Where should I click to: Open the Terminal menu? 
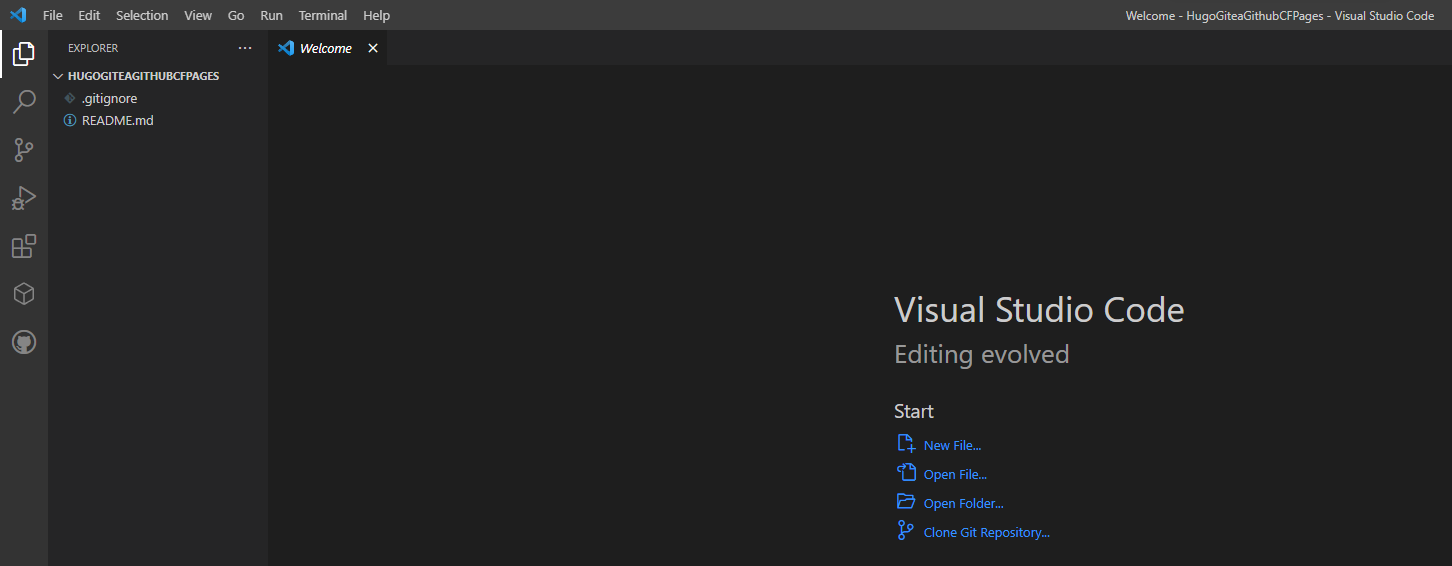323,15
